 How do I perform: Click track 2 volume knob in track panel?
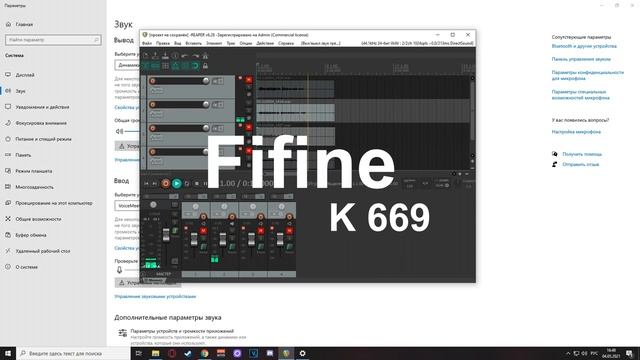coord(206,104)
